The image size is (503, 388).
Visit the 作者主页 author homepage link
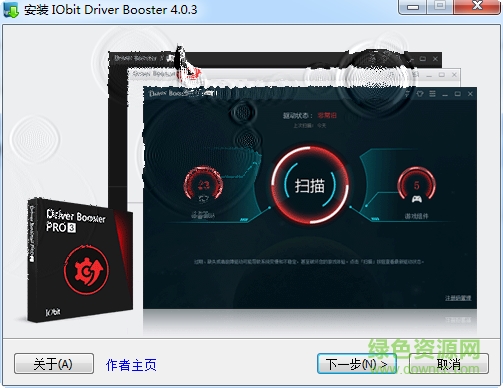pos(131,365)
